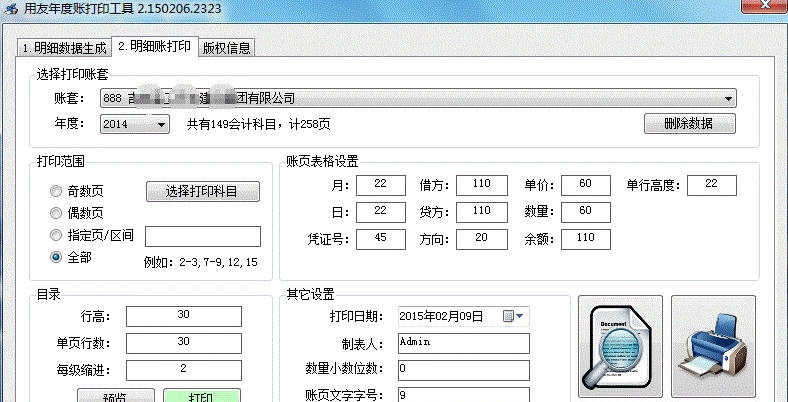Open the 版权信息 tab
The height and width of the screenshot is (402, 788).
pyautogui.click(x=226, y=48)
